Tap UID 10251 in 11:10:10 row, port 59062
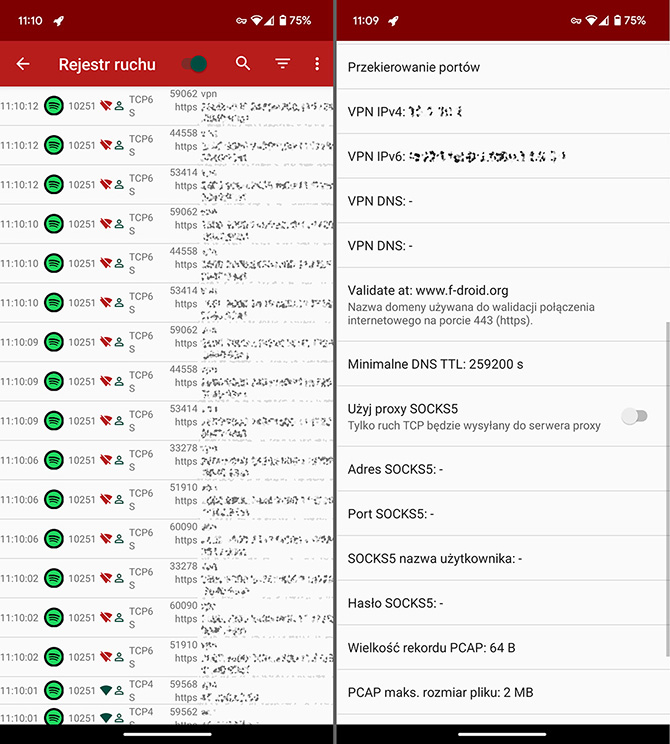 [82, 224]
